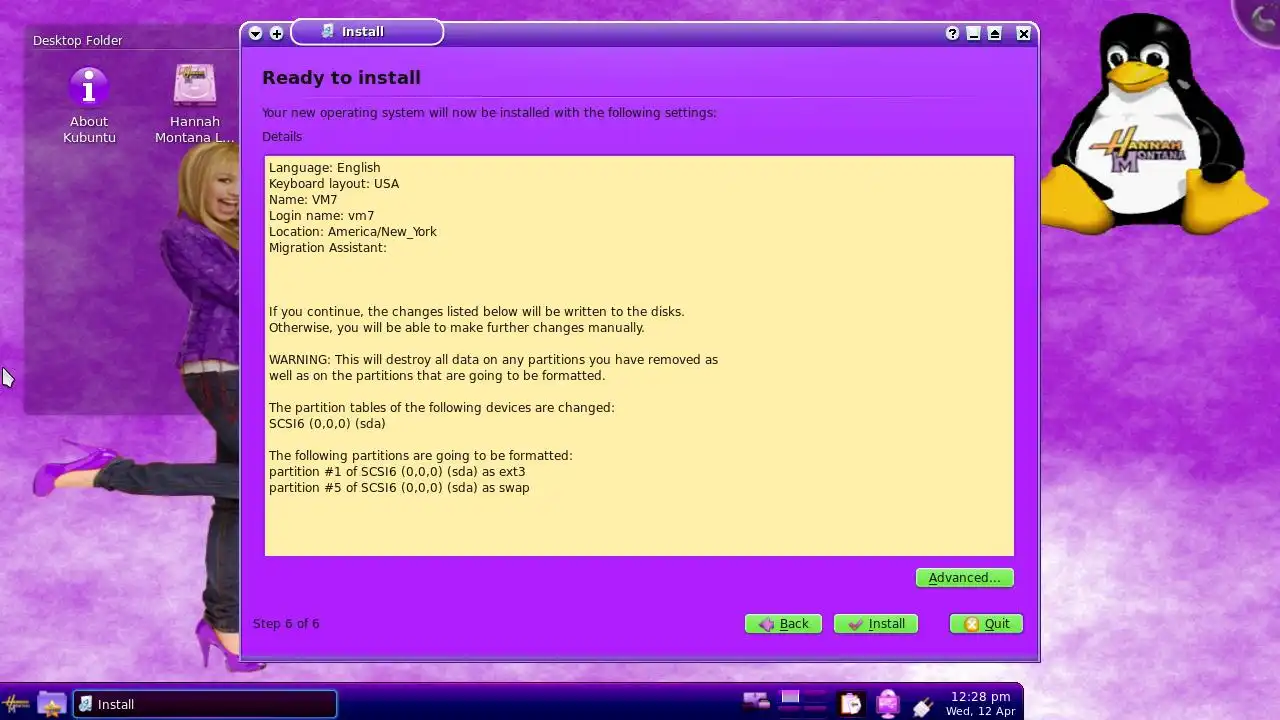Quit the installer

tap(986, 623)
